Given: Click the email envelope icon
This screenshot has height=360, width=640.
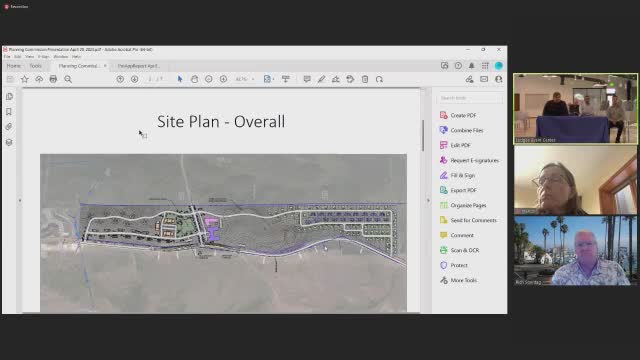Looking at the screenshot, I should 484,79.
